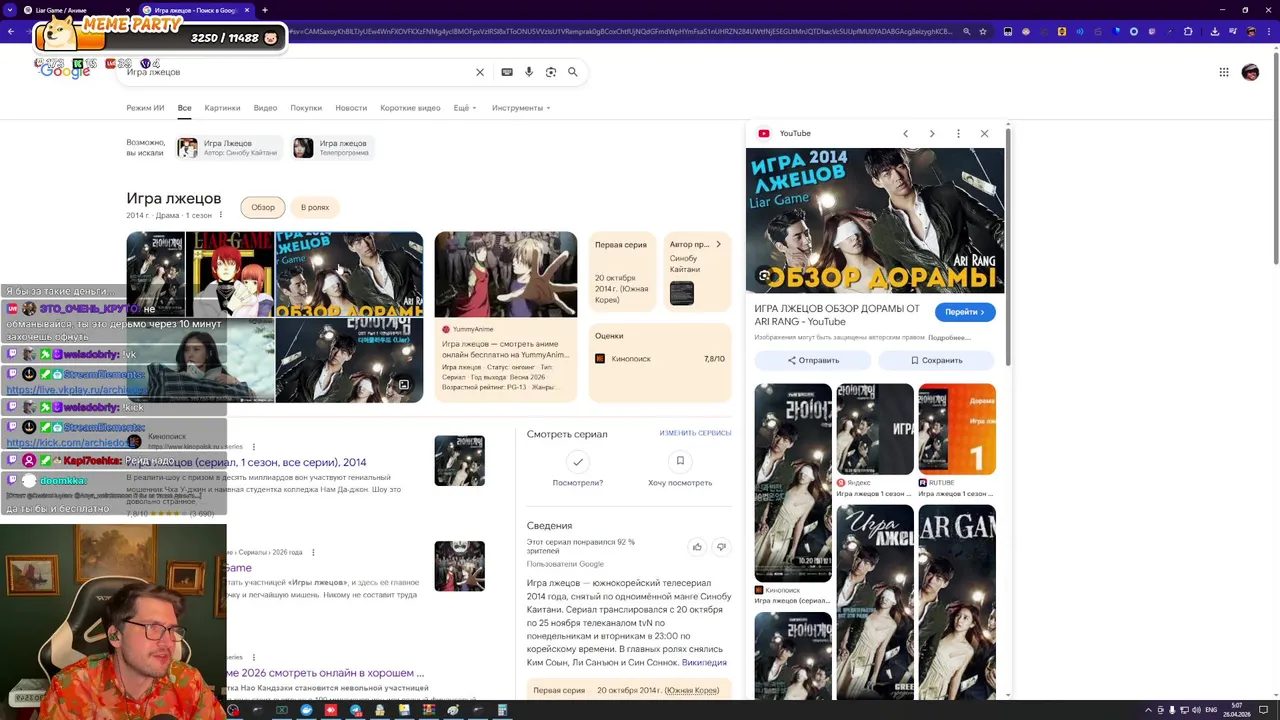The image size is (1280, 720).
Task: Expand the 'Инструменты' dropdown
Action: click(521, 108)
